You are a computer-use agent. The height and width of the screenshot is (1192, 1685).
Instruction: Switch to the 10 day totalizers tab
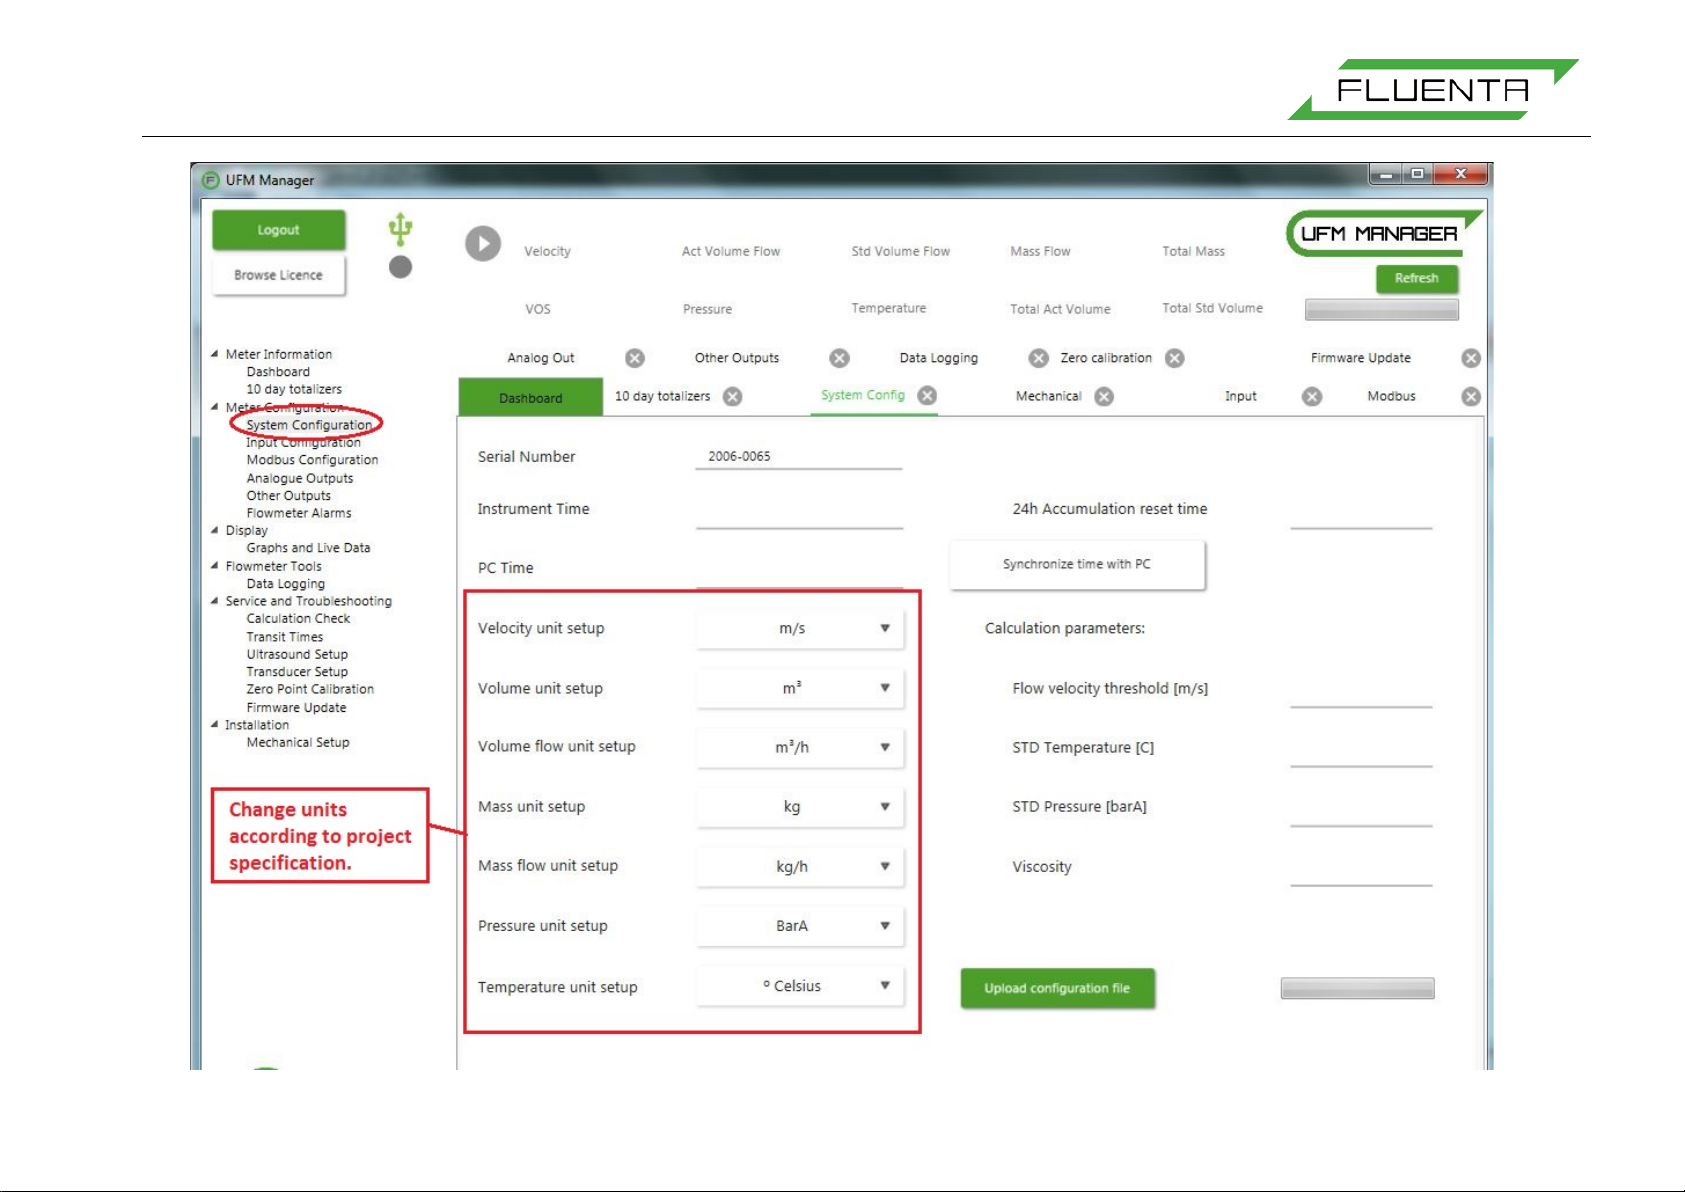point(662,397)
